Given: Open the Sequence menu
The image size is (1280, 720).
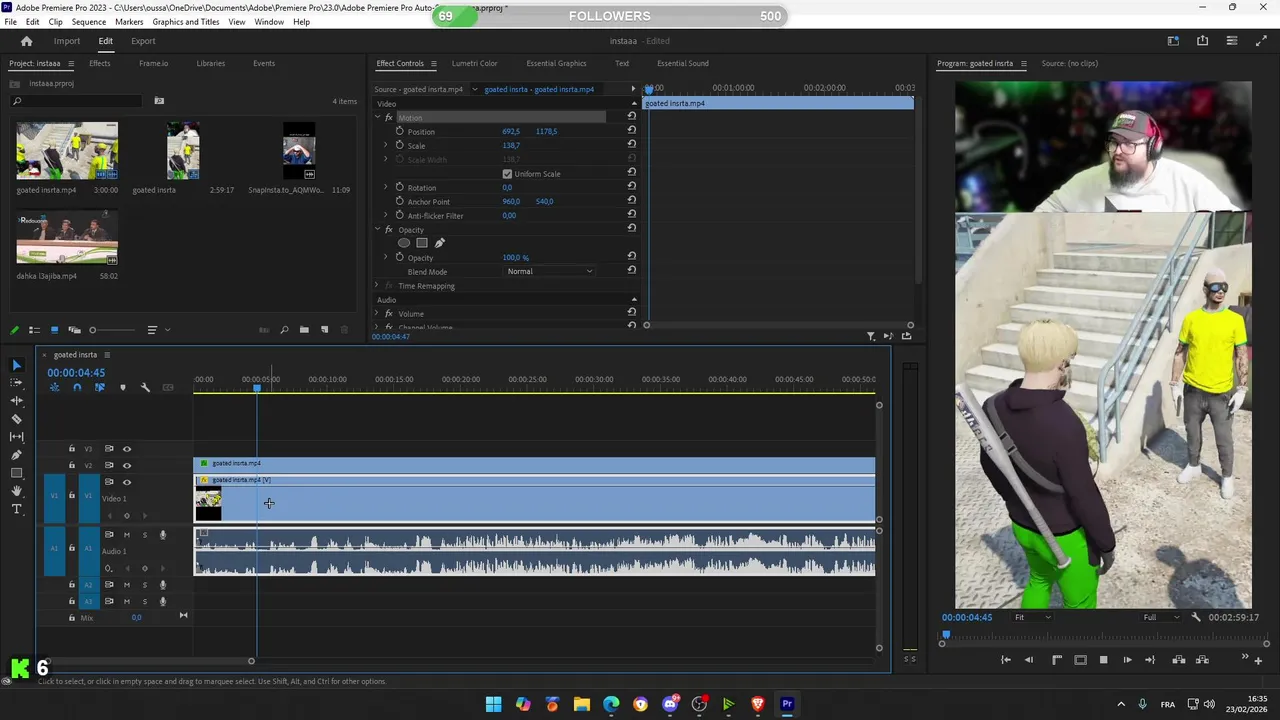Looking at the screenshot, I should point(89,22).
